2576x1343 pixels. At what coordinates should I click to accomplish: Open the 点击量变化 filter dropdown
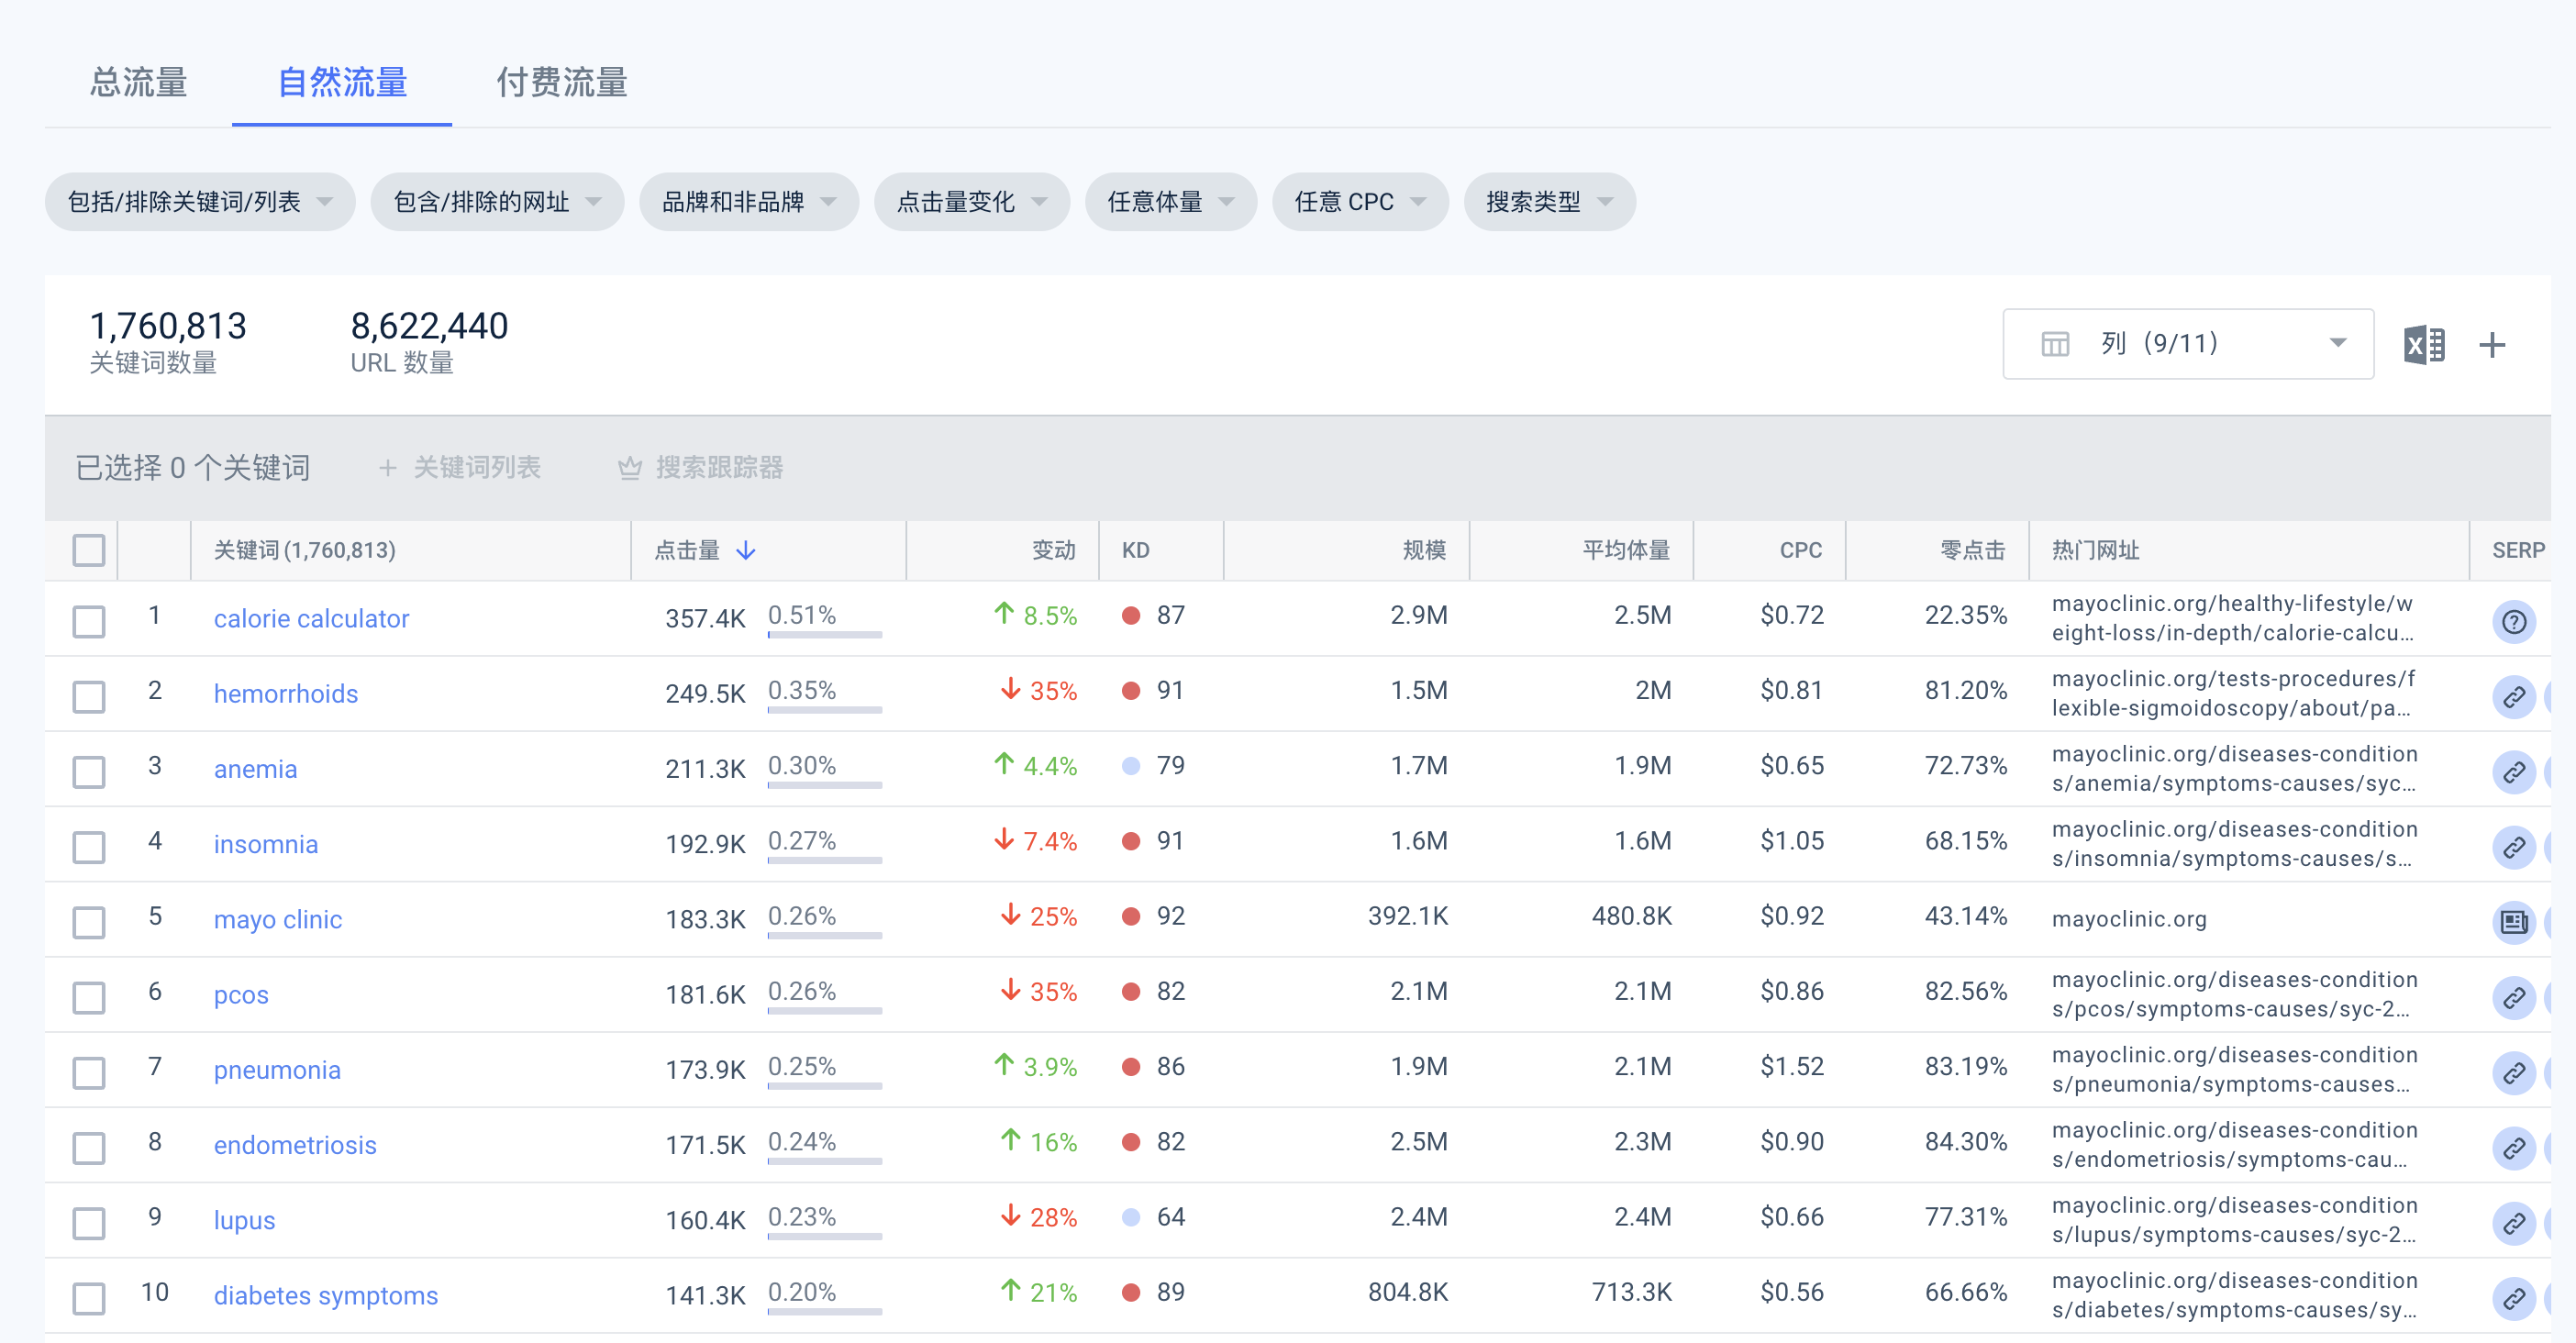[x=972, y=202]
